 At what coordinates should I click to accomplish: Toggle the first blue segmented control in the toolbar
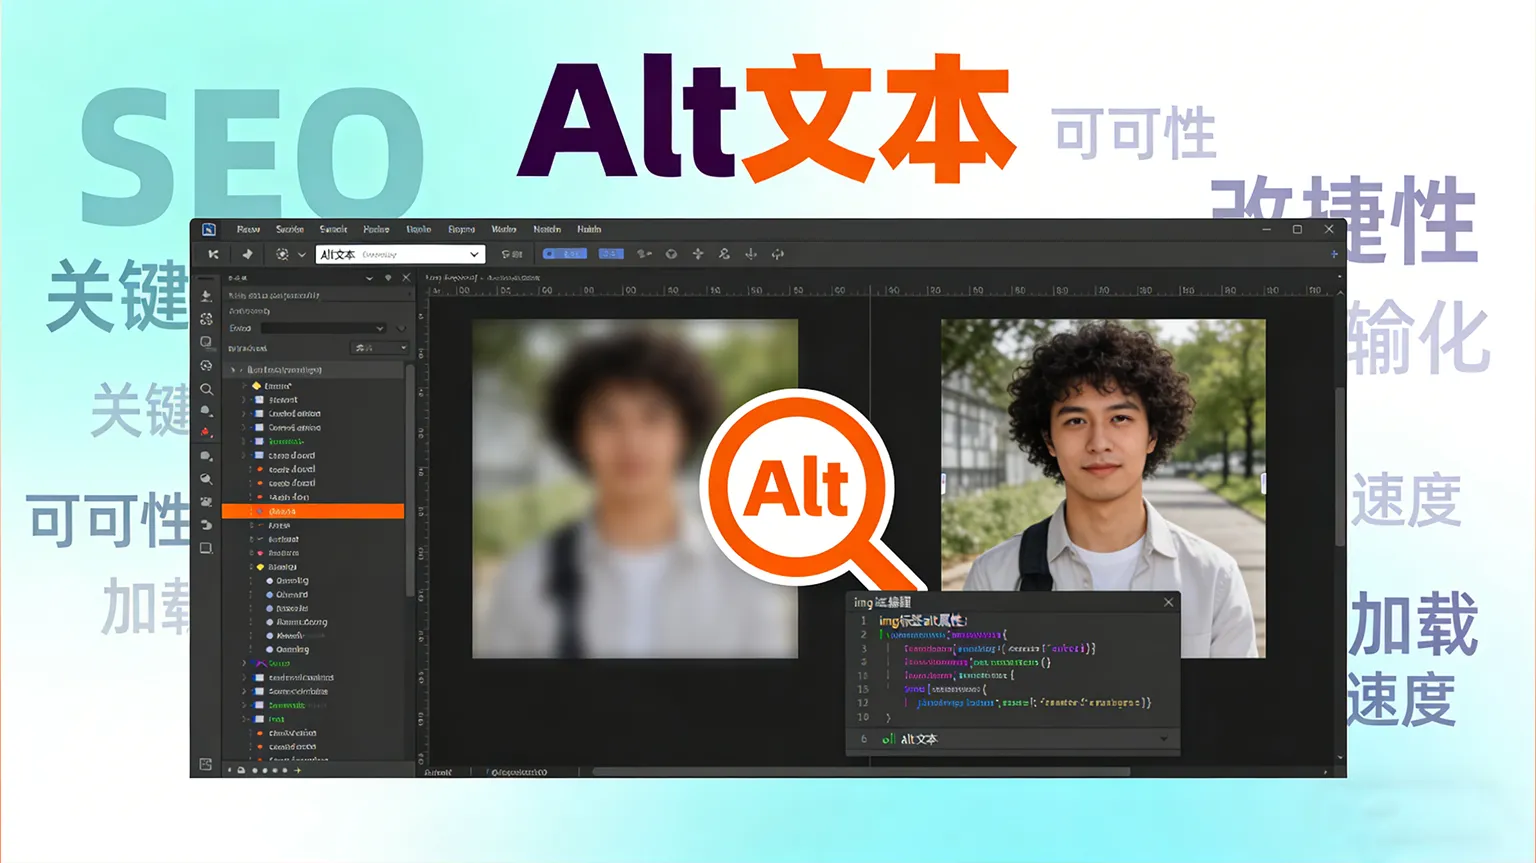(566, 254)
